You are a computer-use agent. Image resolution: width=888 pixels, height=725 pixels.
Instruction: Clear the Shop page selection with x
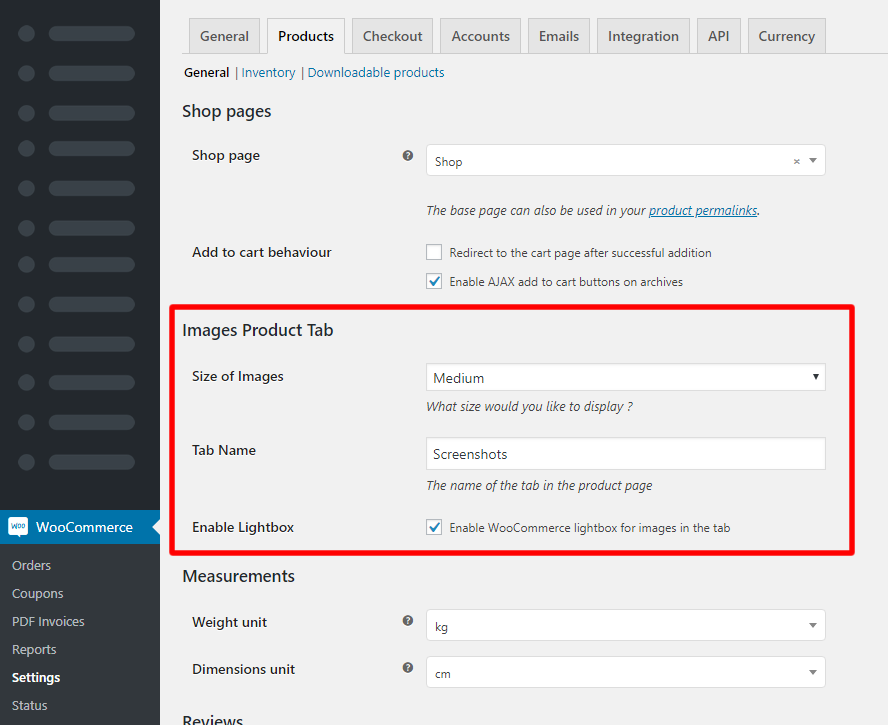click(x=797, y=161)
